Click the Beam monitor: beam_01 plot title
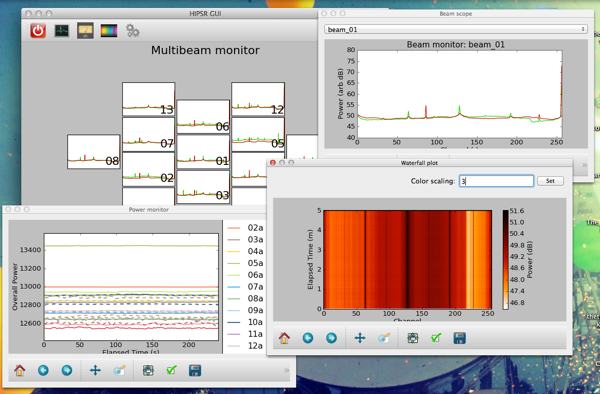This screenshot has width=600, height=394. tap(455, 45)
